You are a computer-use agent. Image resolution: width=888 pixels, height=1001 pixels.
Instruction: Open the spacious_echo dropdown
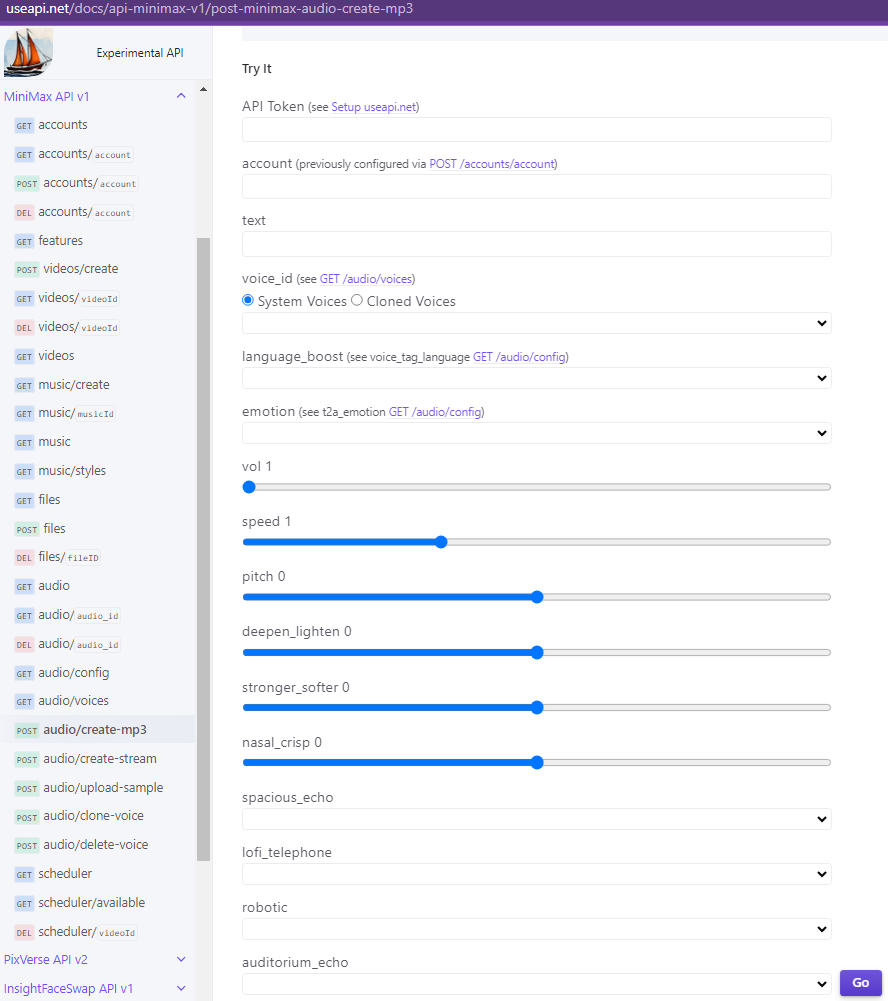coord(536,819)
